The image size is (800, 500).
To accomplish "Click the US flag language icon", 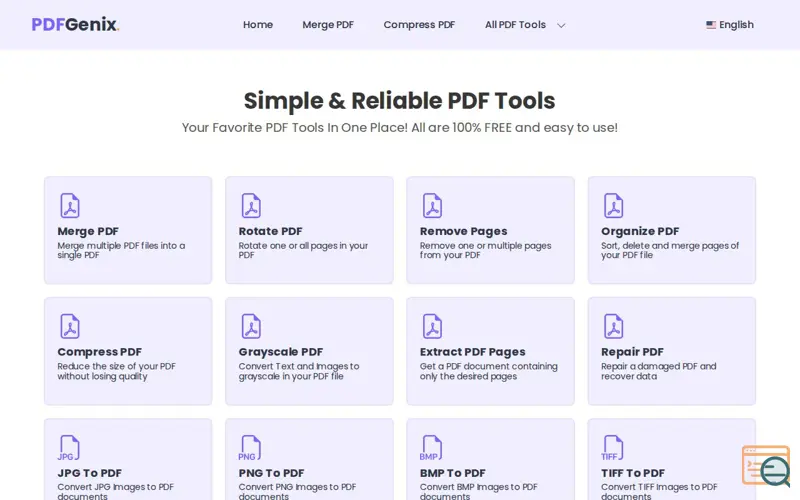I will 711,24.
